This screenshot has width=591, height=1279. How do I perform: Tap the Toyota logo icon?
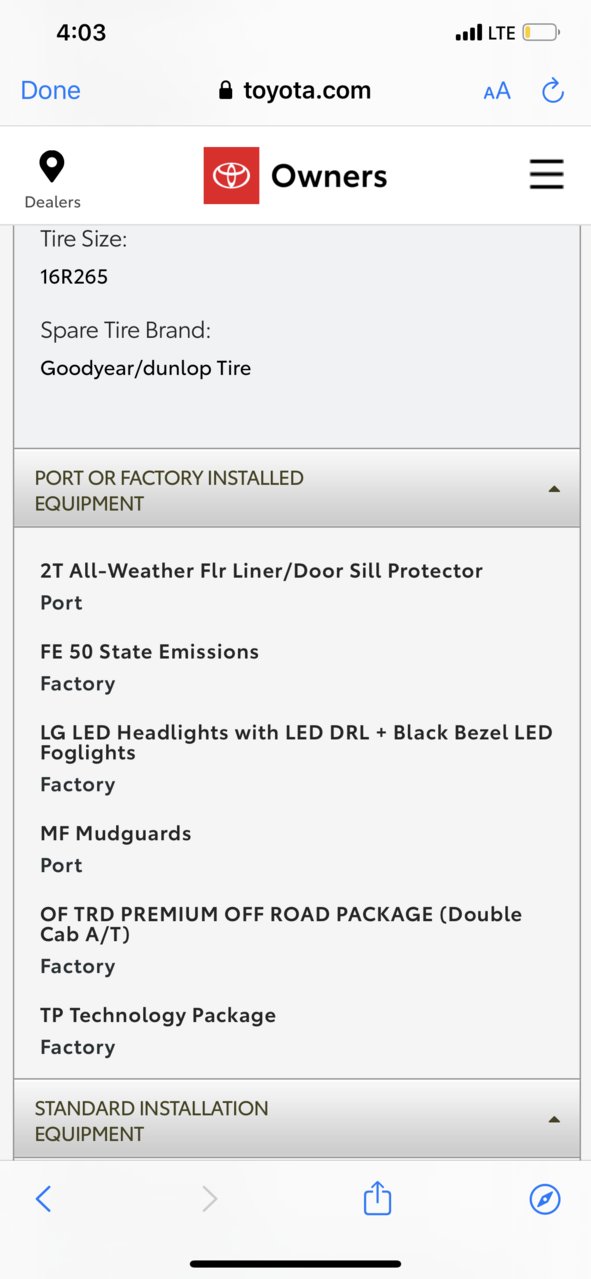point(231,176)
